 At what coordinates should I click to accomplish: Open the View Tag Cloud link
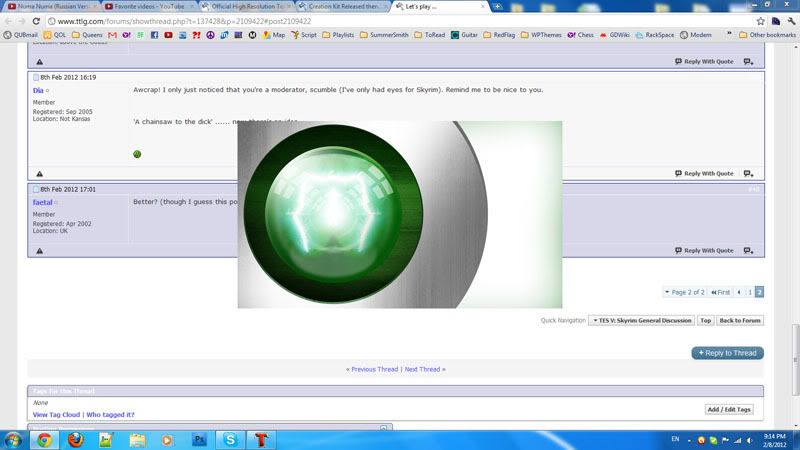(x=56, y=415)
